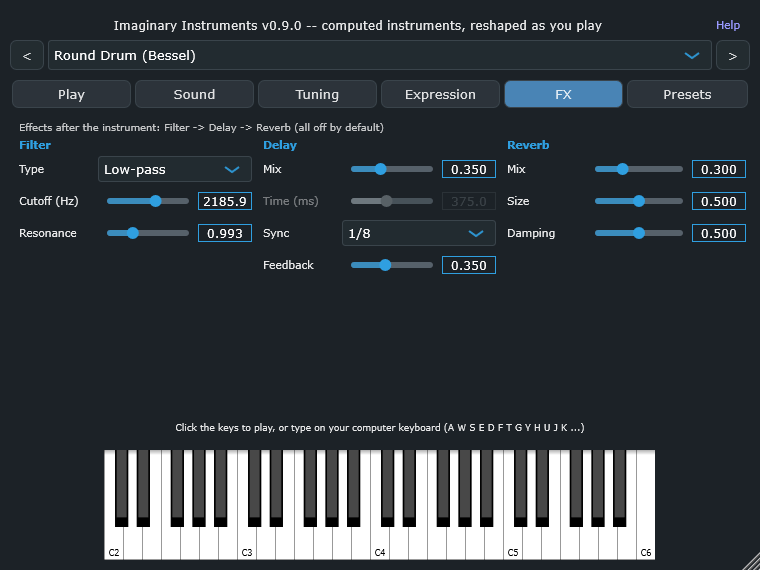Click the Resonance value field 0.993
Viewport: 760px width, 570px height.
pyautogui.click(x=225, y=233)
